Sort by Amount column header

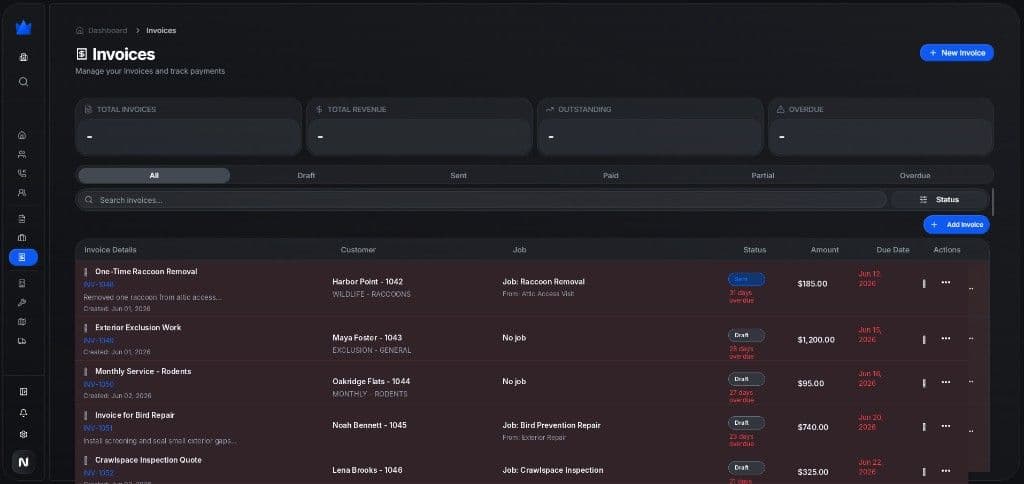tap(825, 250)
